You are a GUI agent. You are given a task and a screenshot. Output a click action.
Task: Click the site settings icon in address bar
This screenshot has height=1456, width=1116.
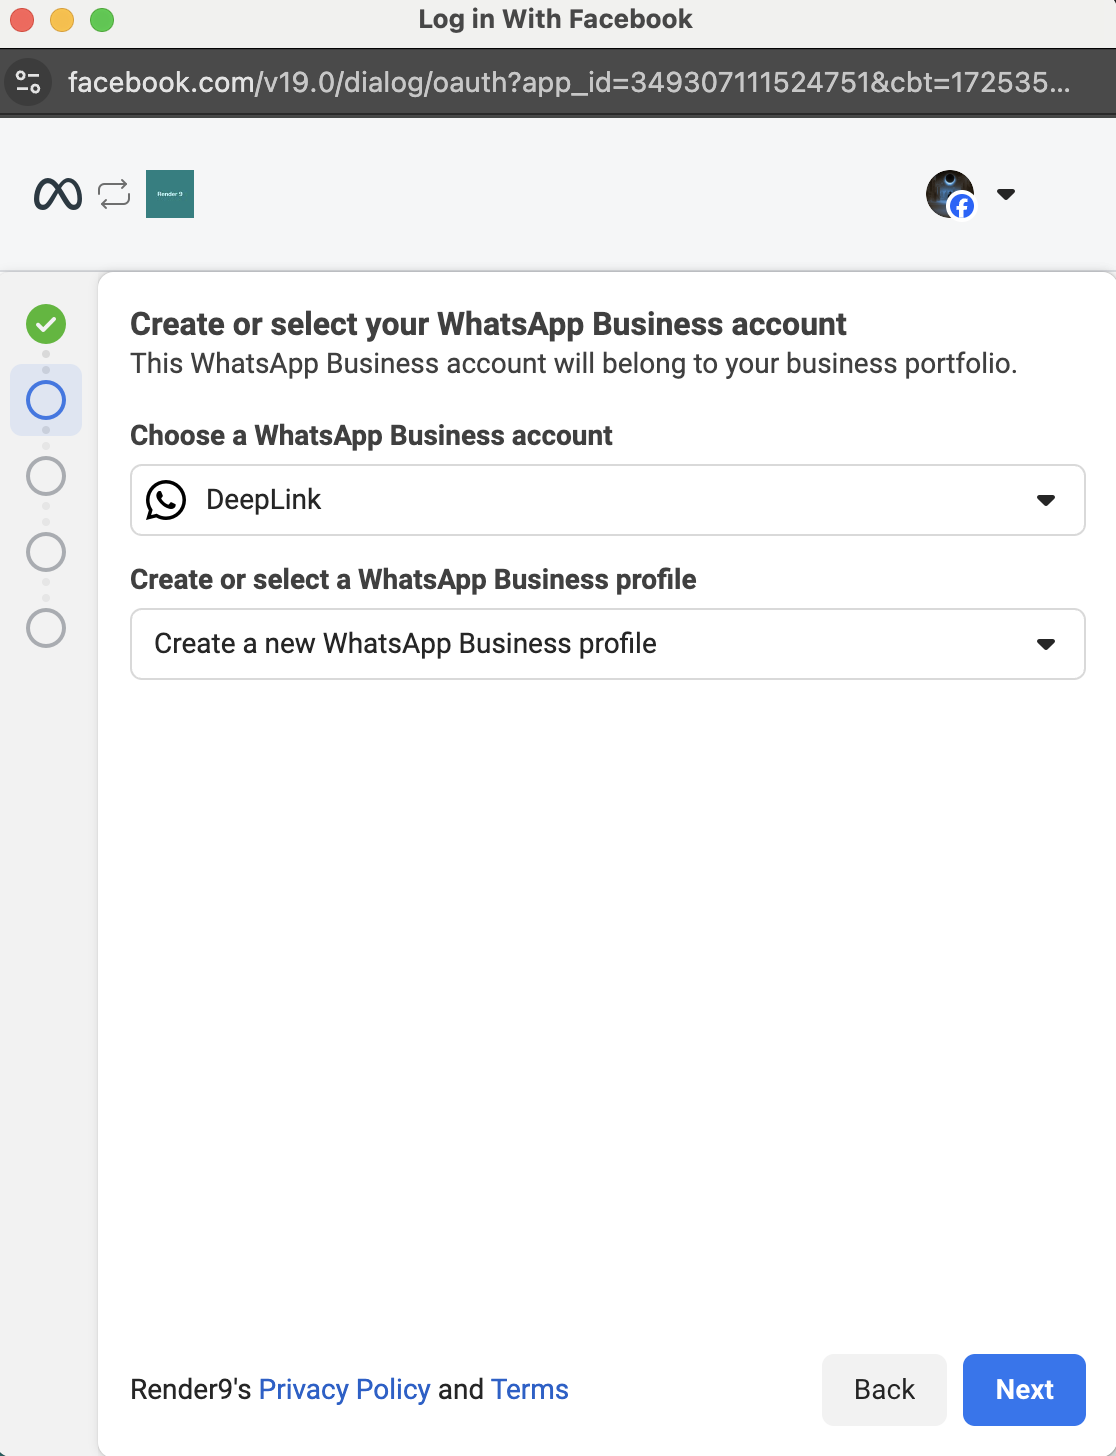28,82
